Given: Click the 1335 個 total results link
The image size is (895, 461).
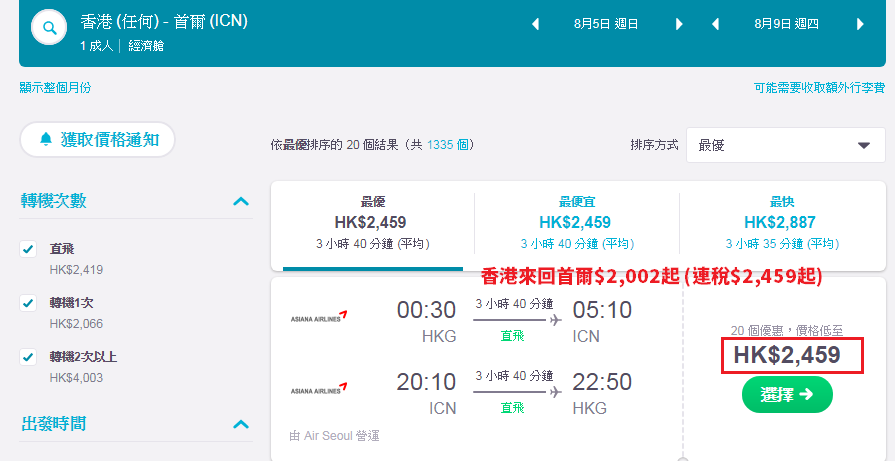Looking at the screenshot, I should [448, 145].
